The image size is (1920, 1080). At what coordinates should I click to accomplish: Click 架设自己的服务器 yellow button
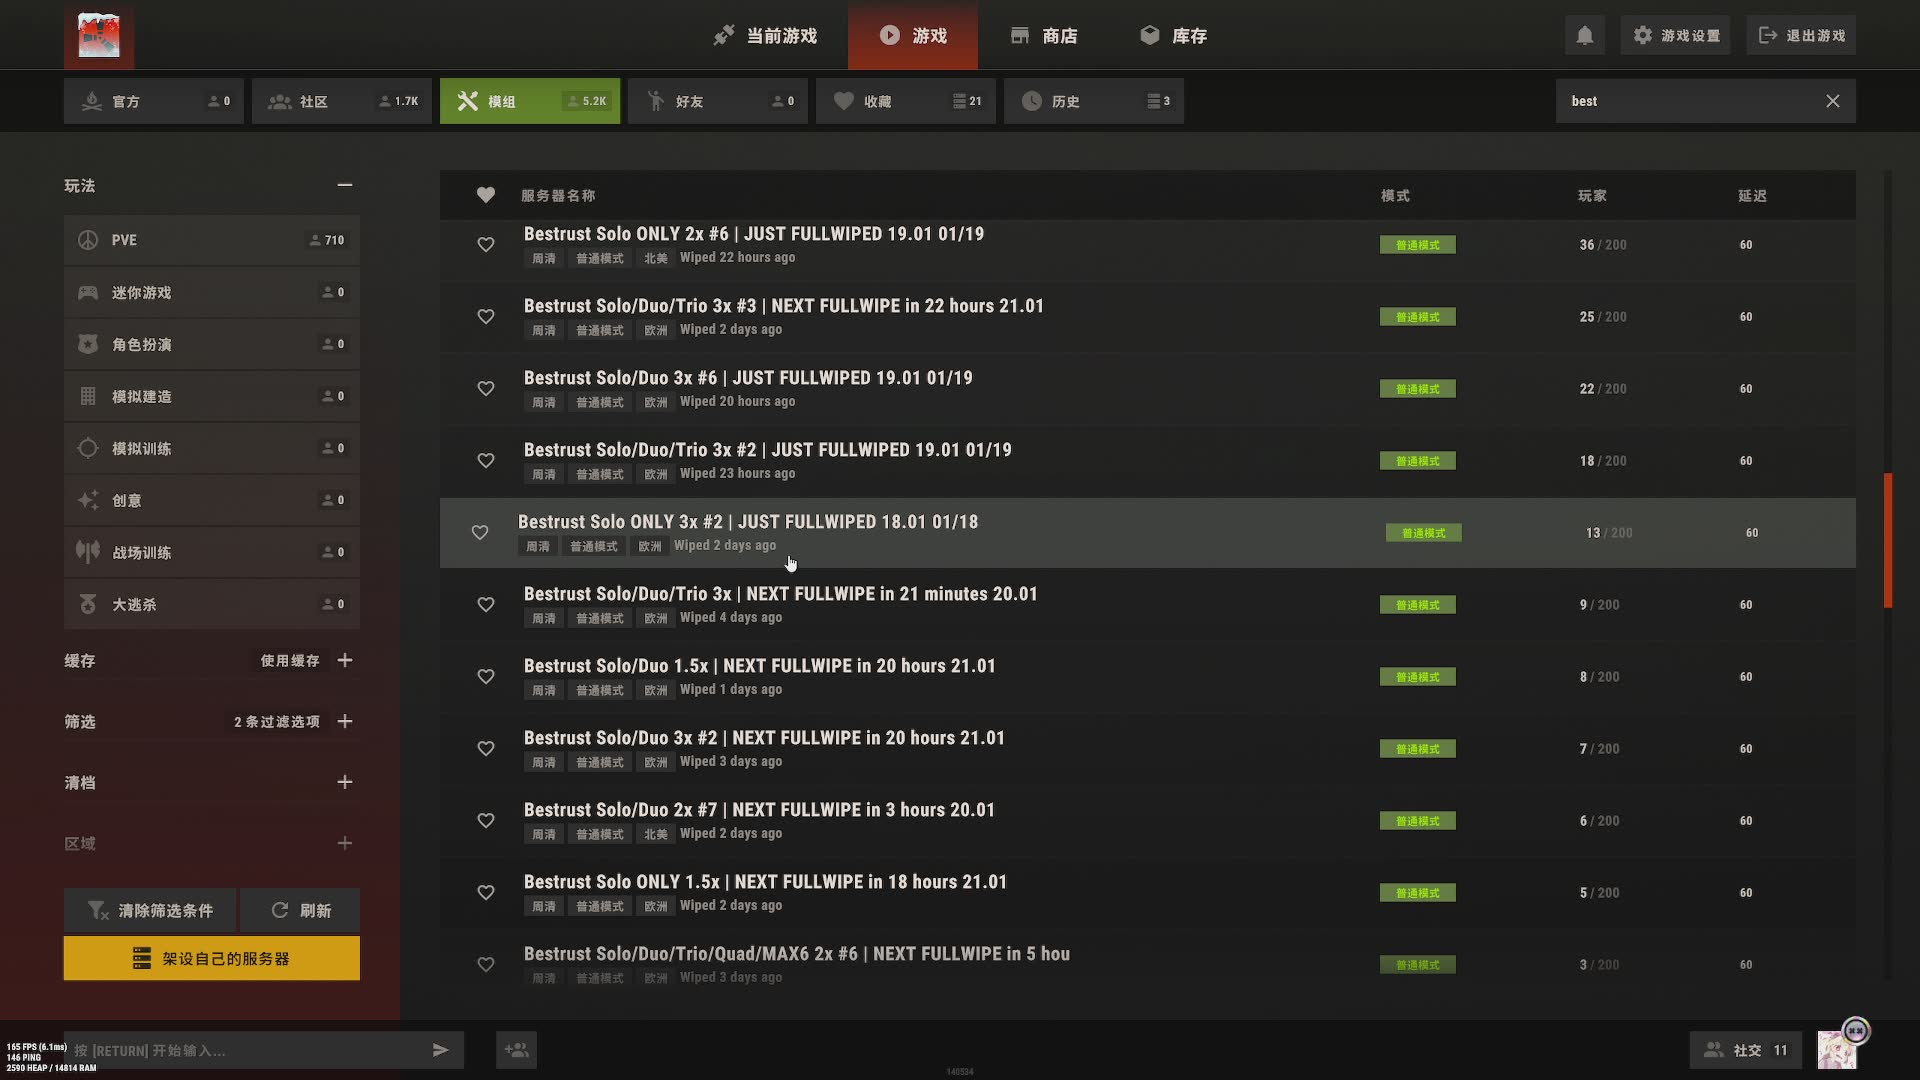(211, 958)
